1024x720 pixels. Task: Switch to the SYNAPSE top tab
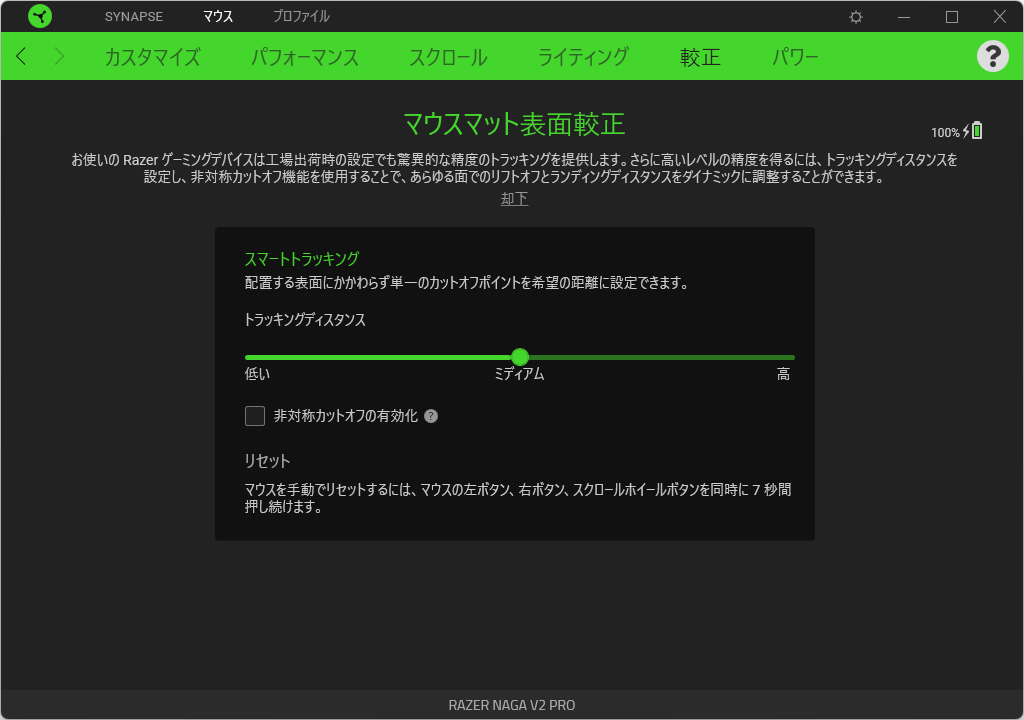point(133,17)
